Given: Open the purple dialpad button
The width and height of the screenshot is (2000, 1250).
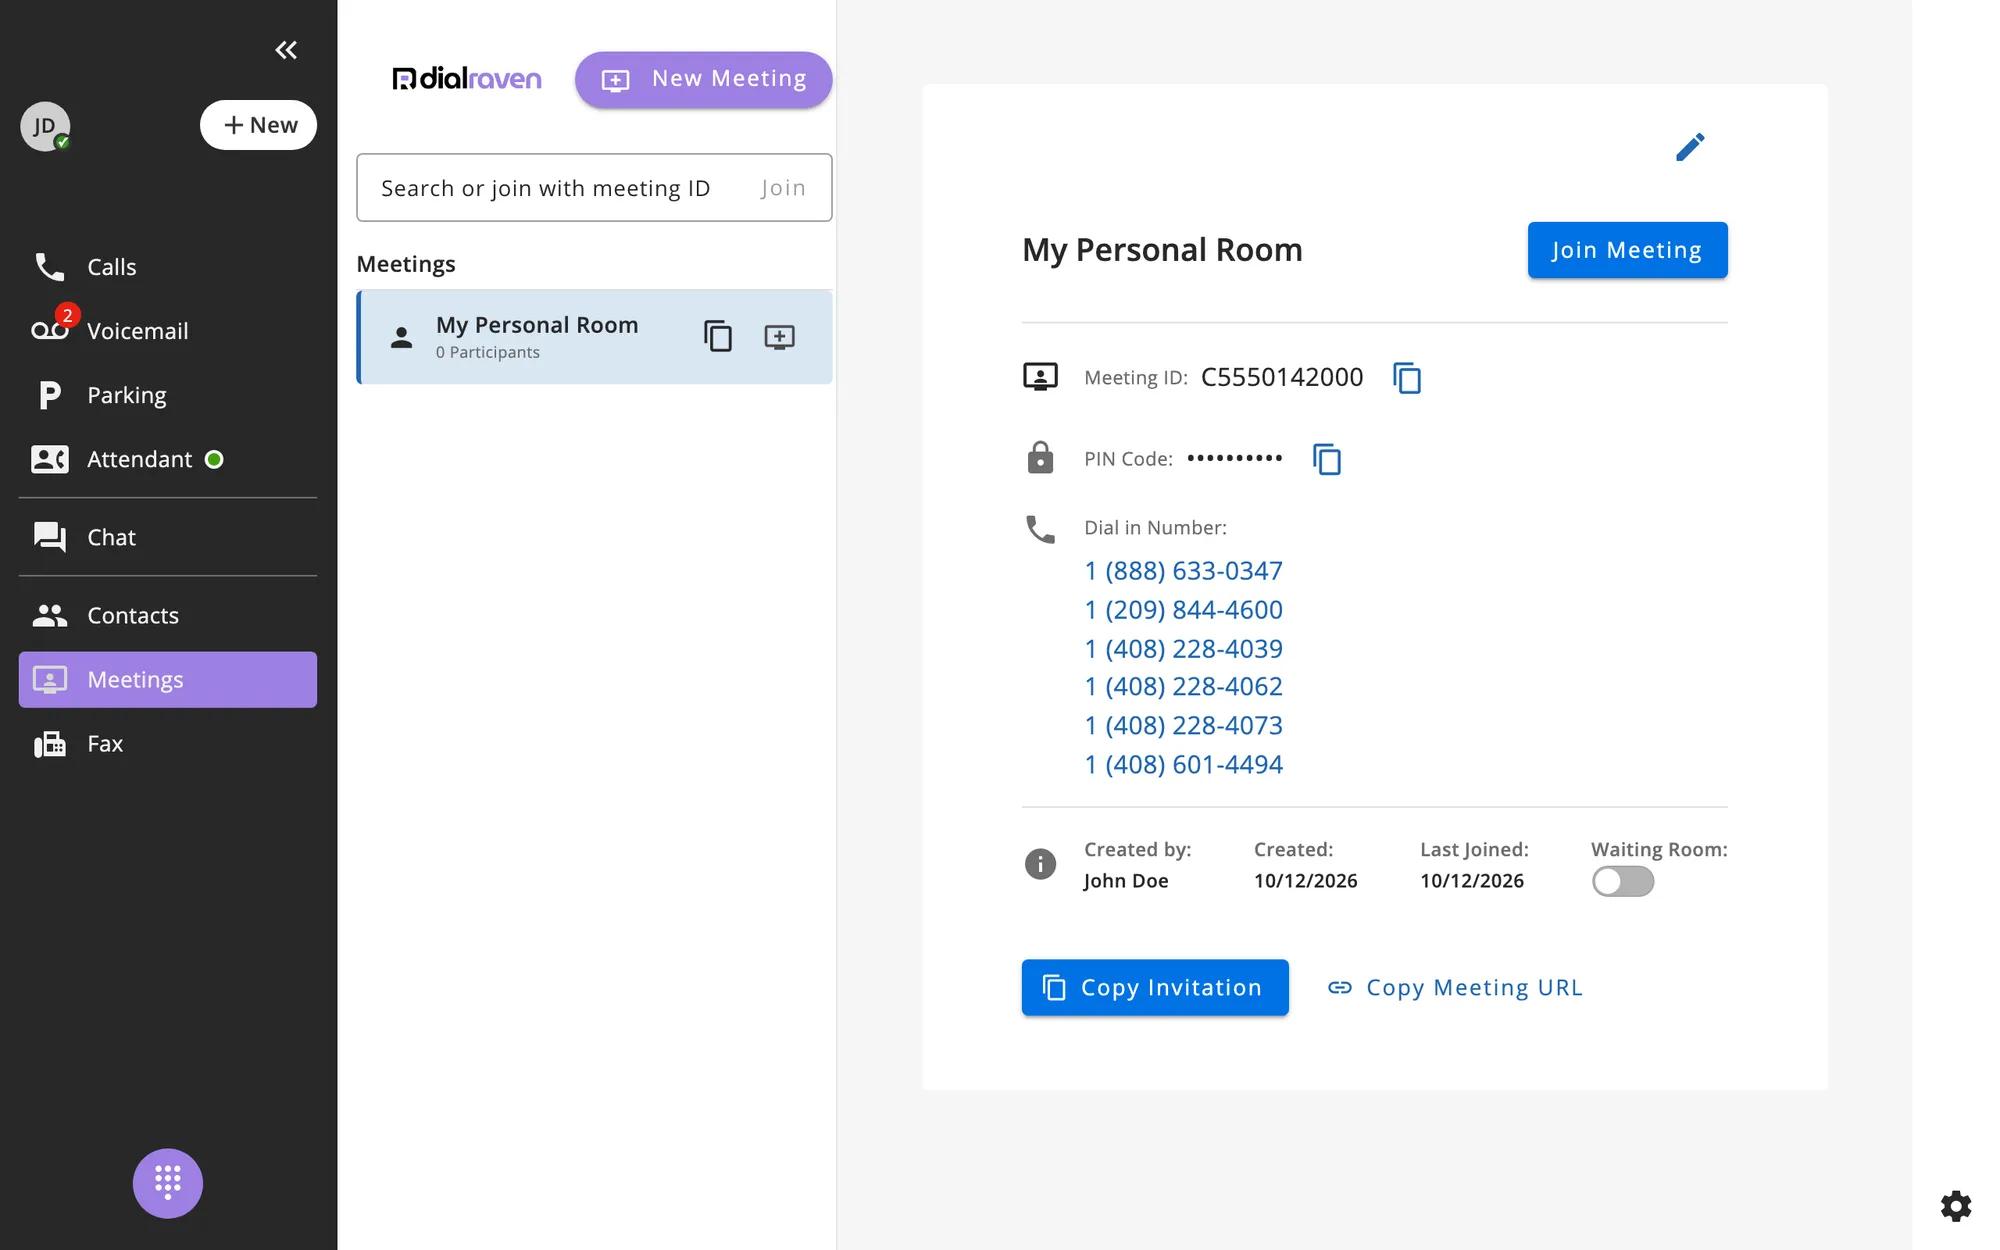Looking at the screenshot, I should pos(168,1183).
